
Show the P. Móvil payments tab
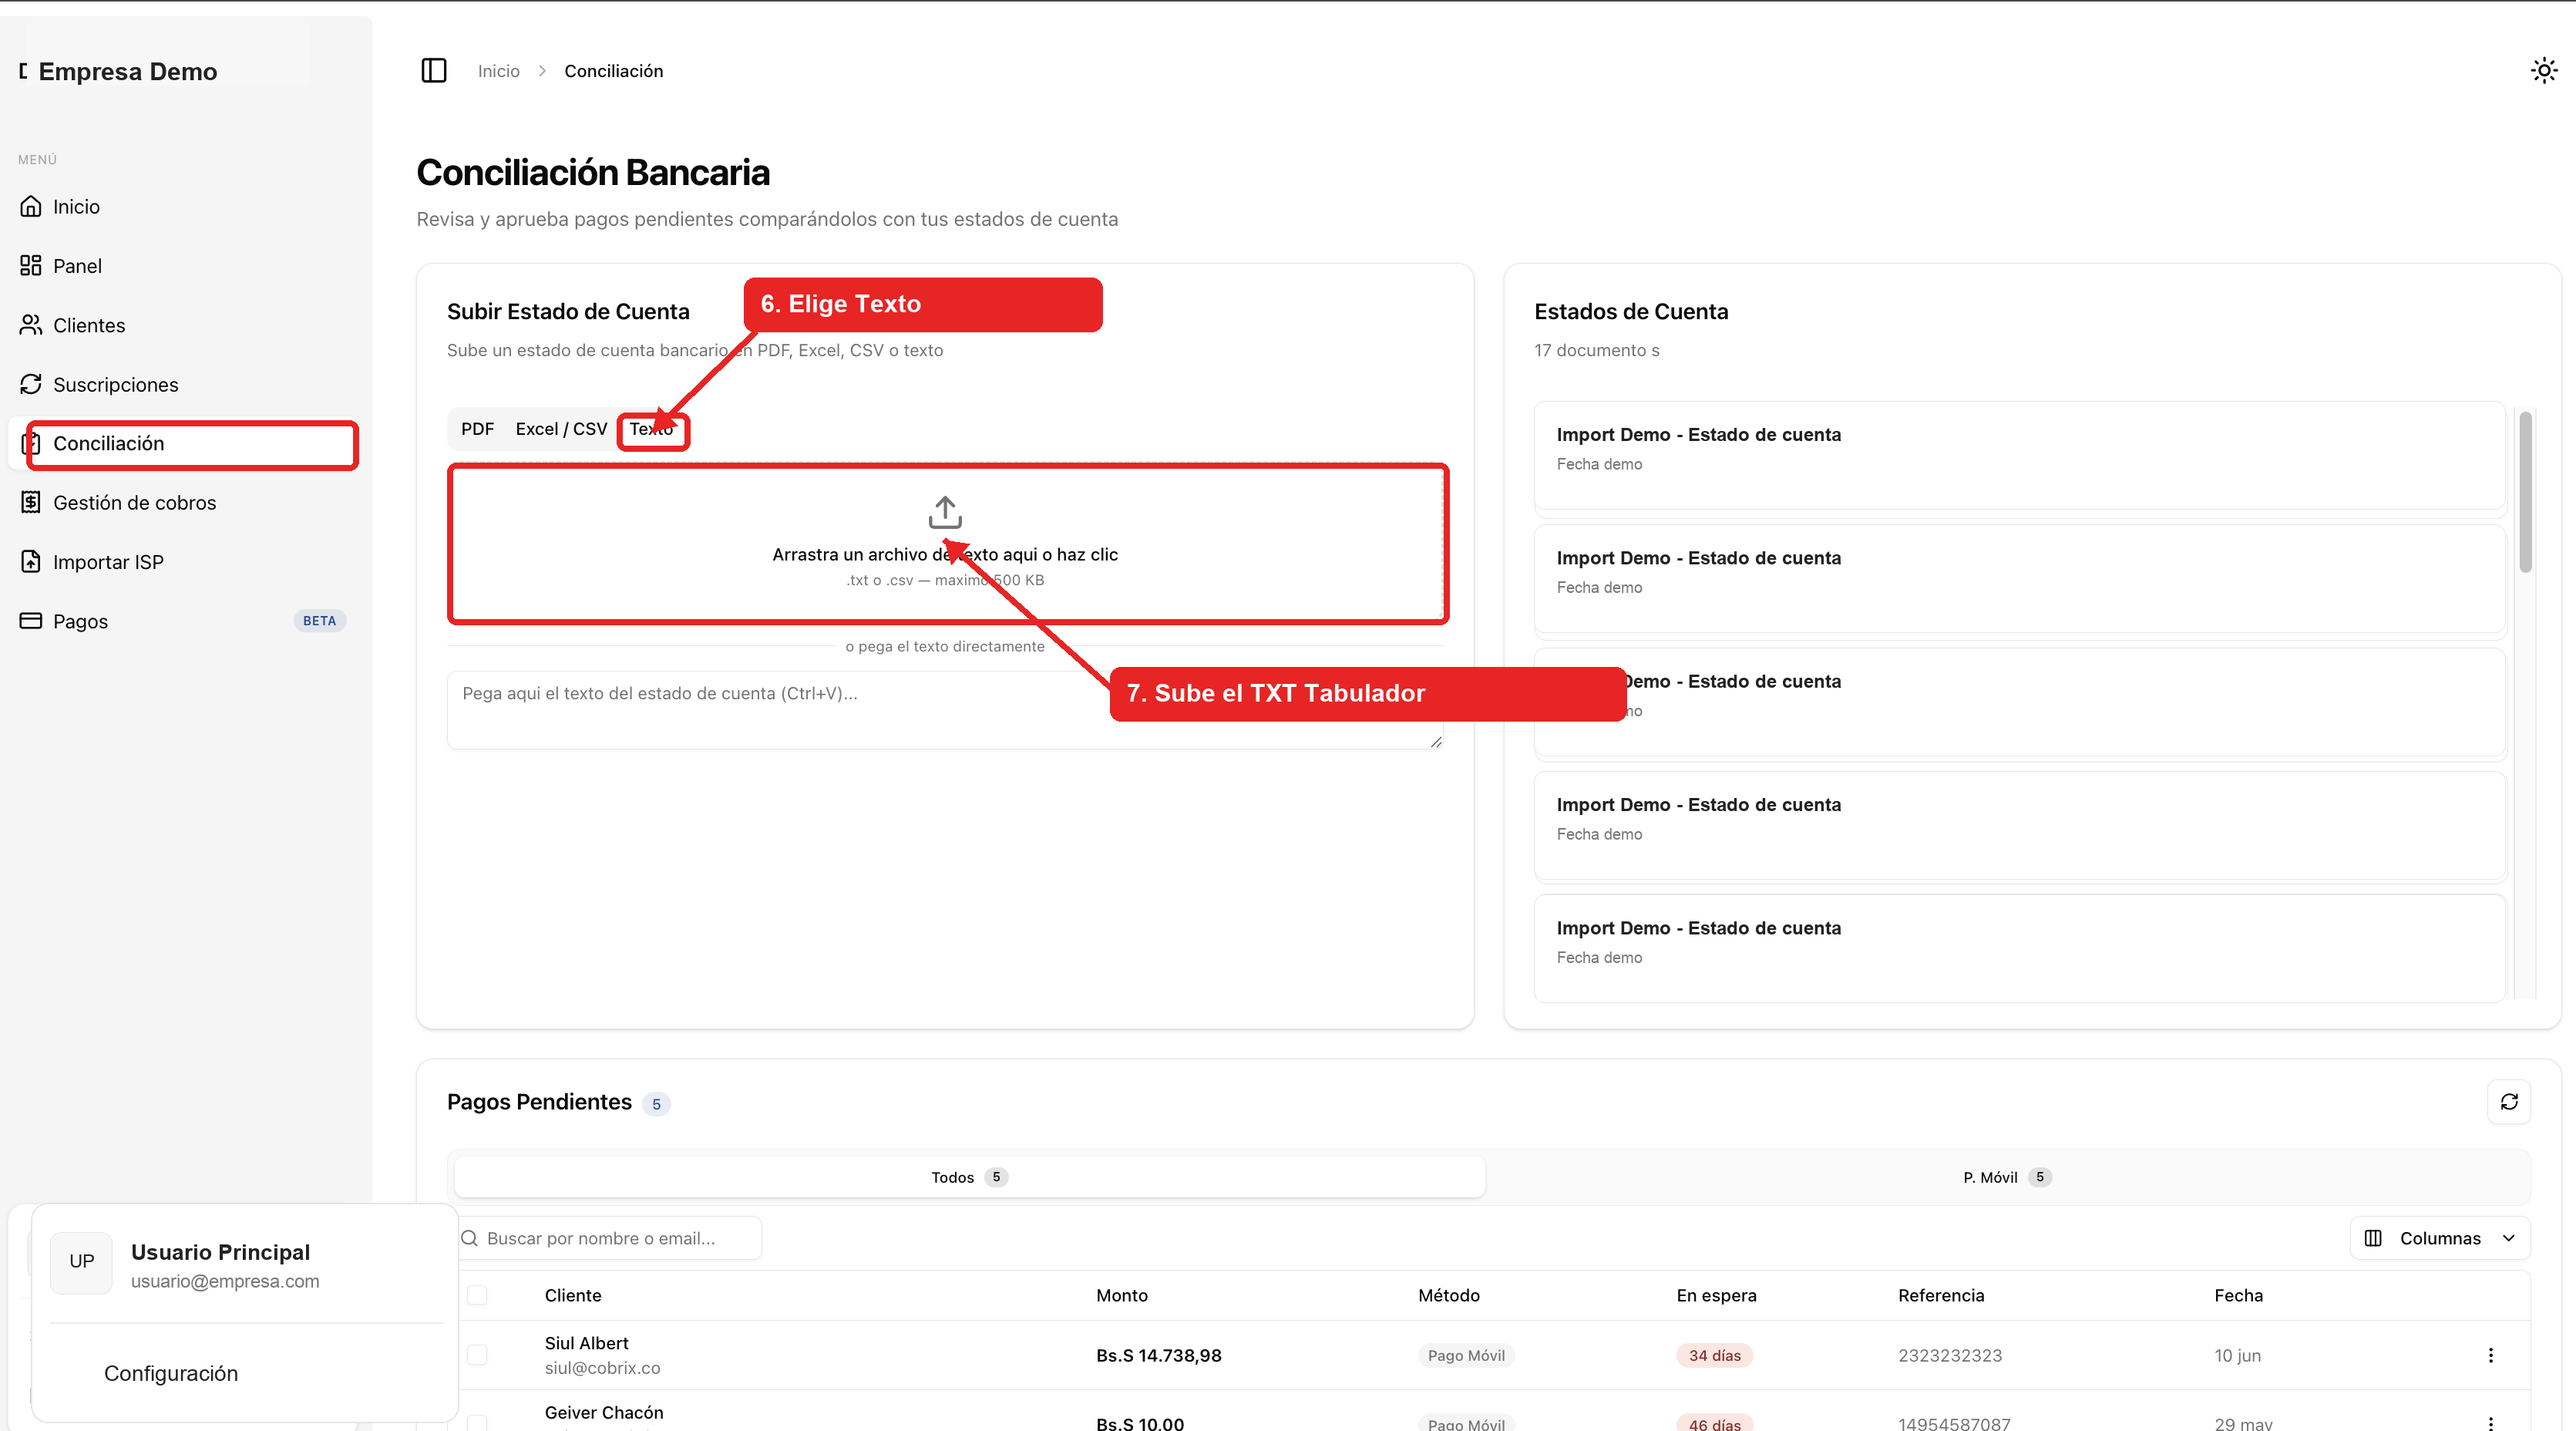click(2007, 1177)
